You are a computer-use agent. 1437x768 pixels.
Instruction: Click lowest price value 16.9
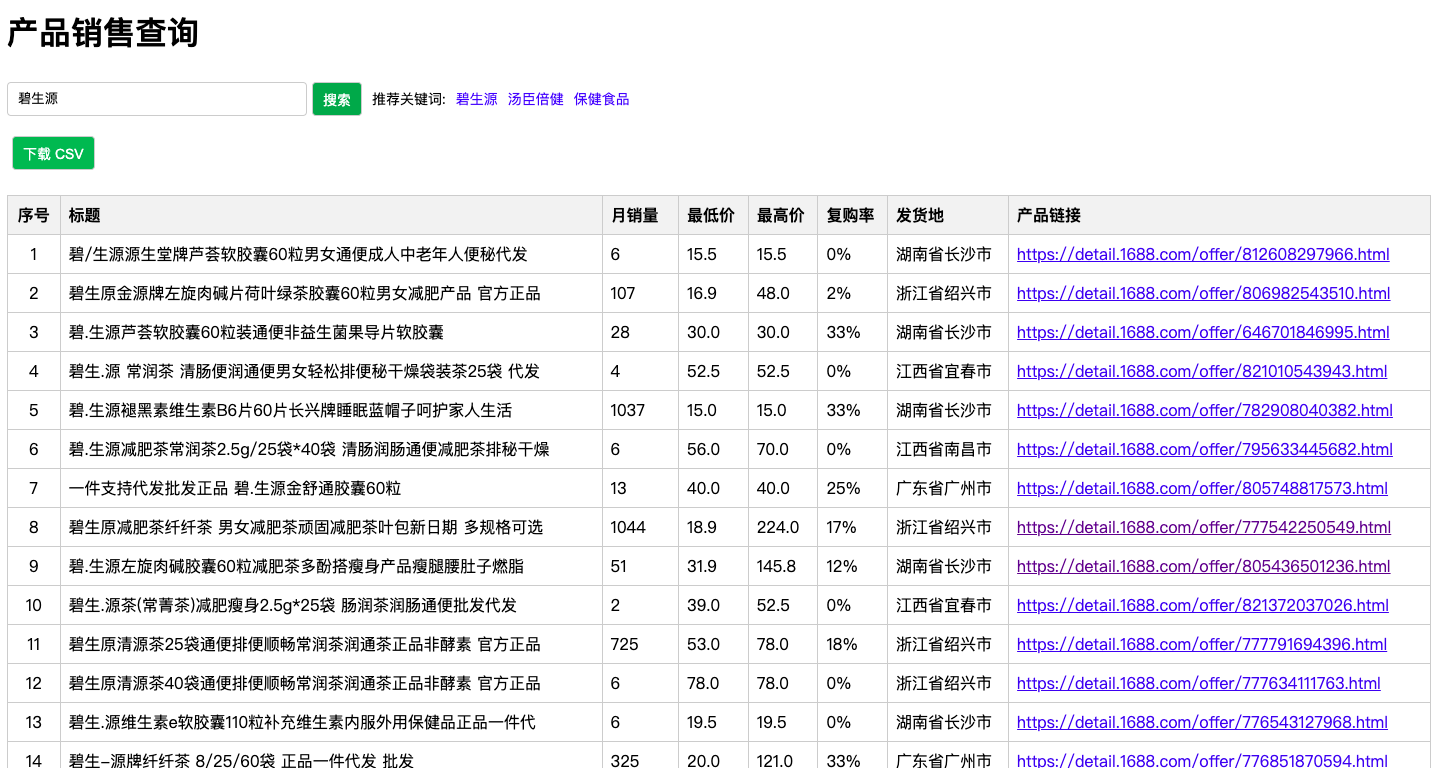click(702, 293)
